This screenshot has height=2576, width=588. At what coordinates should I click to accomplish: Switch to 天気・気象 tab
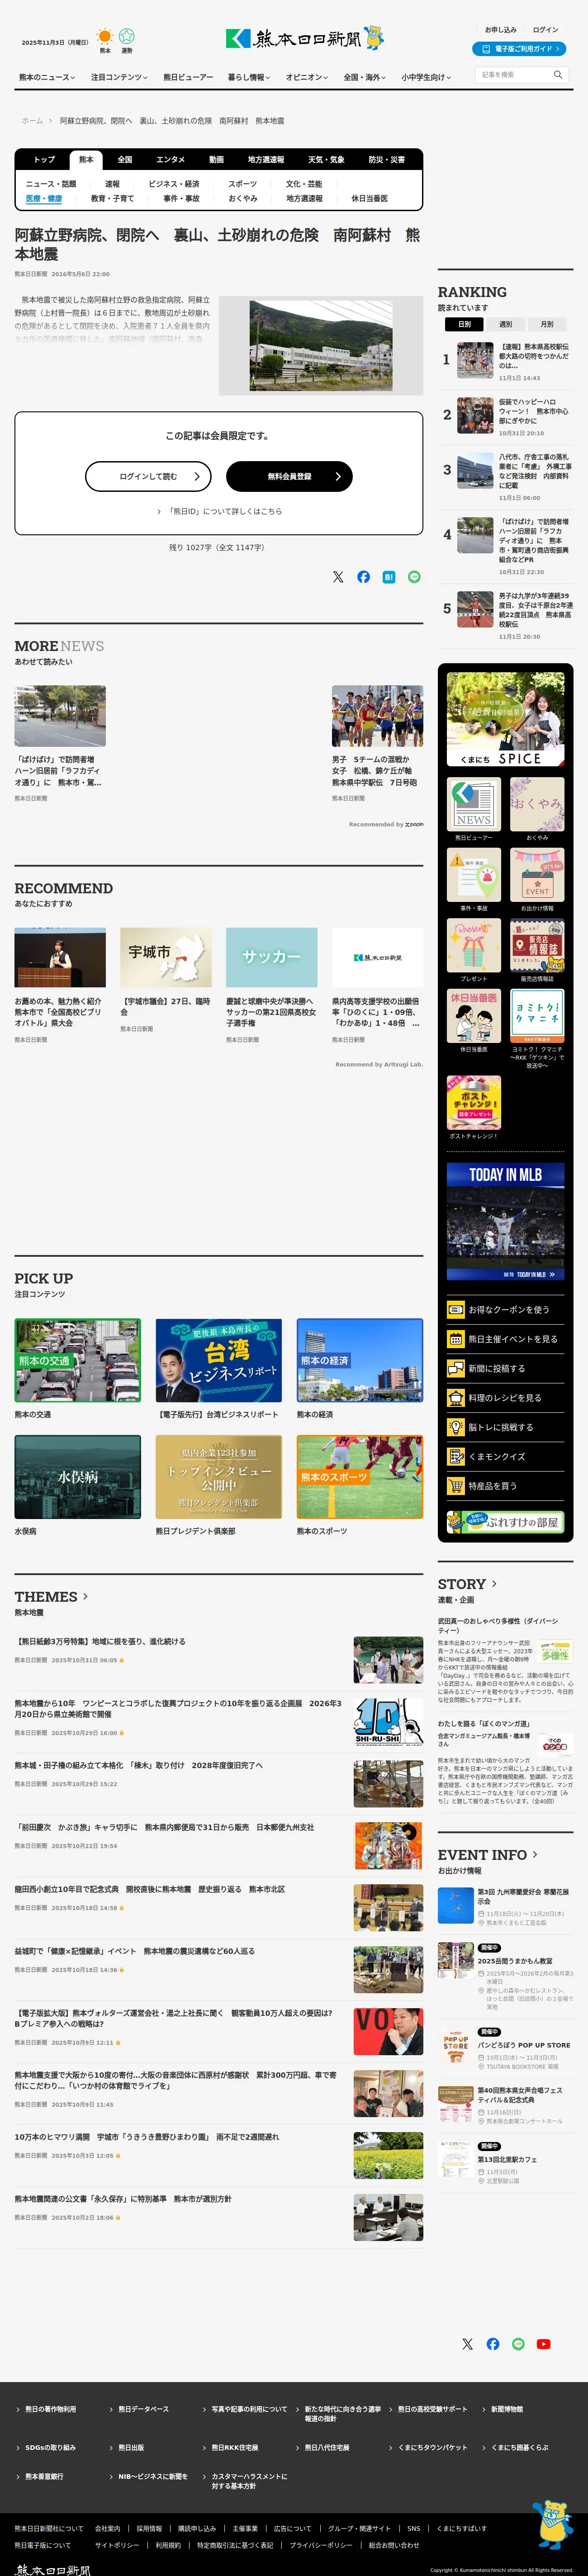point(326,160)
